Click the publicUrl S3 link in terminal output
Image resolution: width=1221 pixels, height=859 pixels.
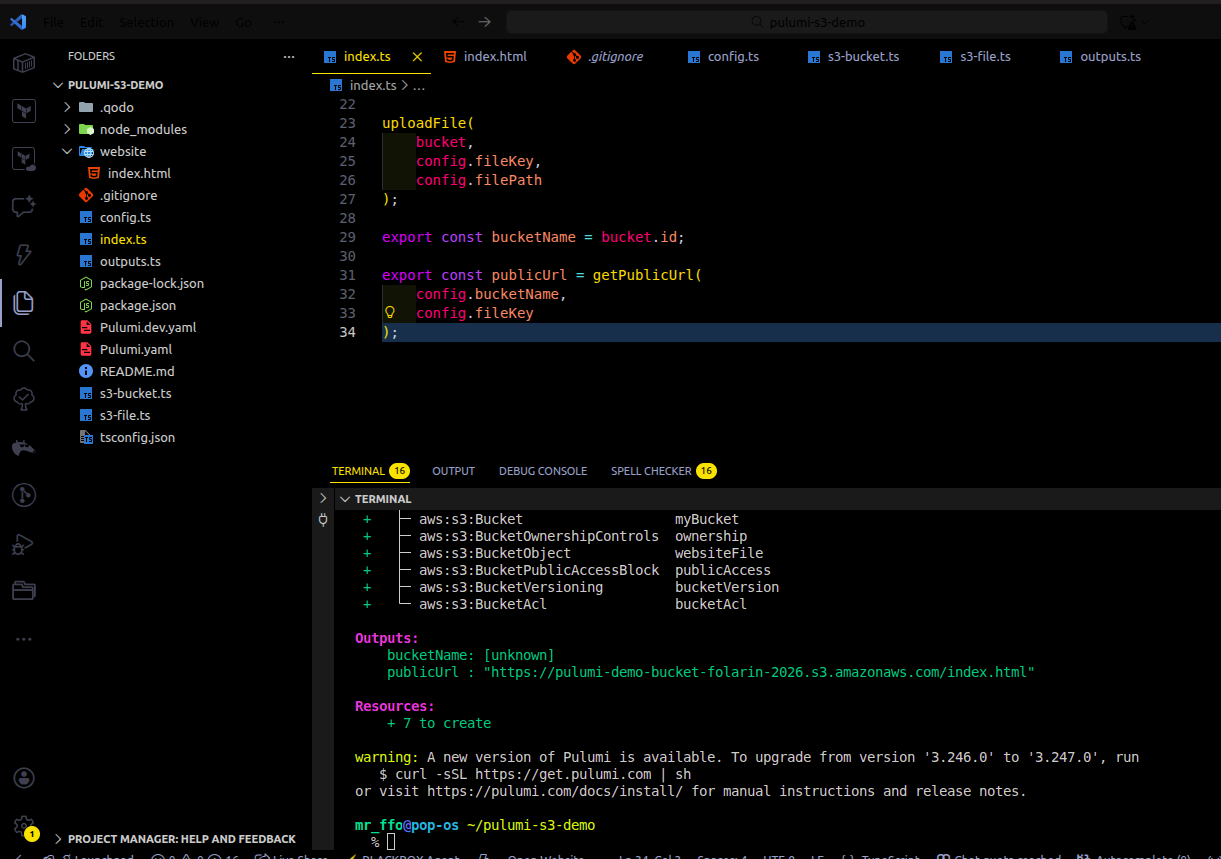[x=759, y=672]
